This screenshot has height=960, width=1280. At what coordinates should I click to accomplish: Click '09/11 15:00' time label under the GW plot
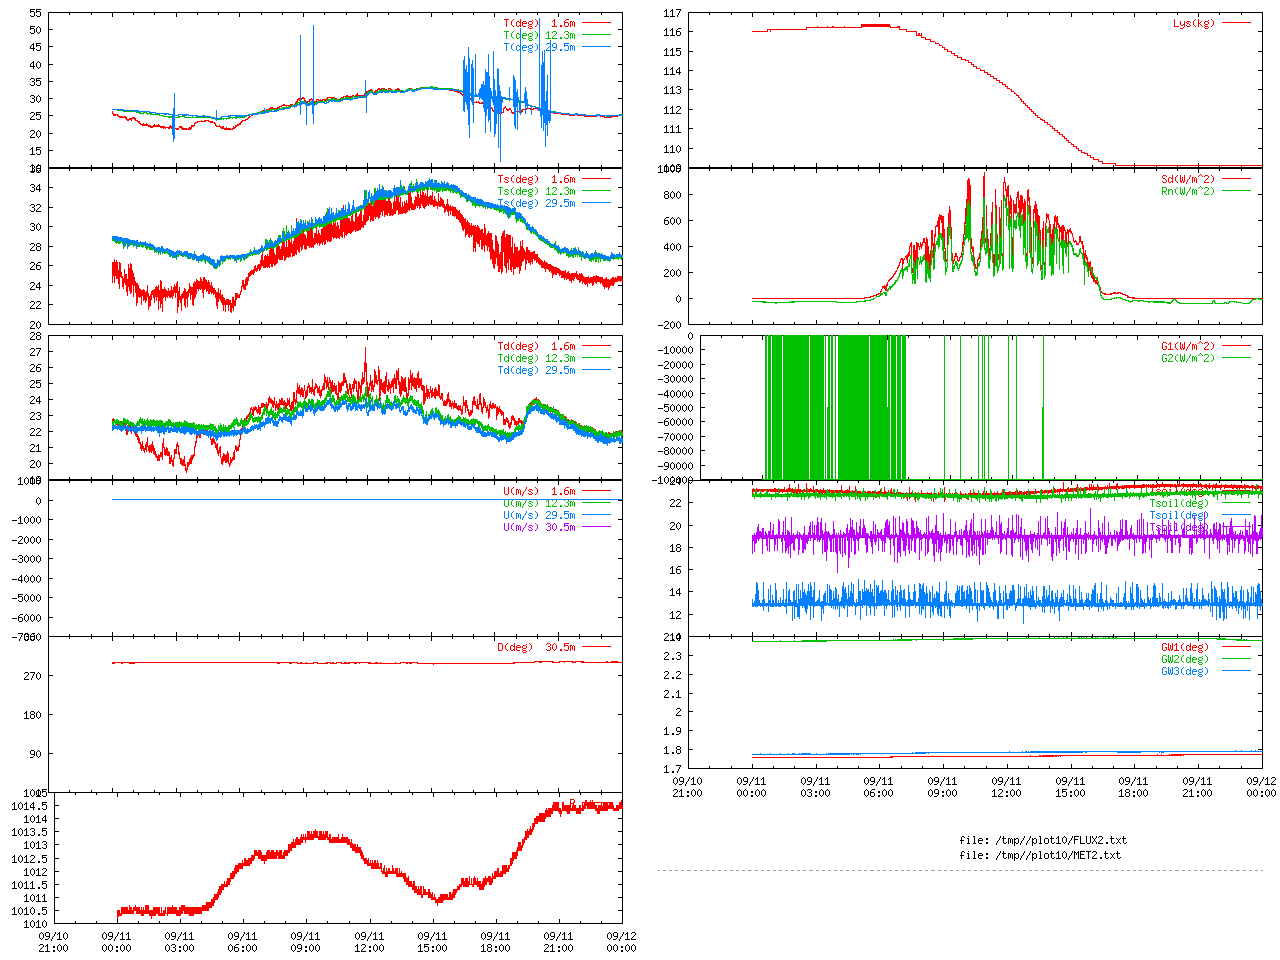click(1070, 788)
